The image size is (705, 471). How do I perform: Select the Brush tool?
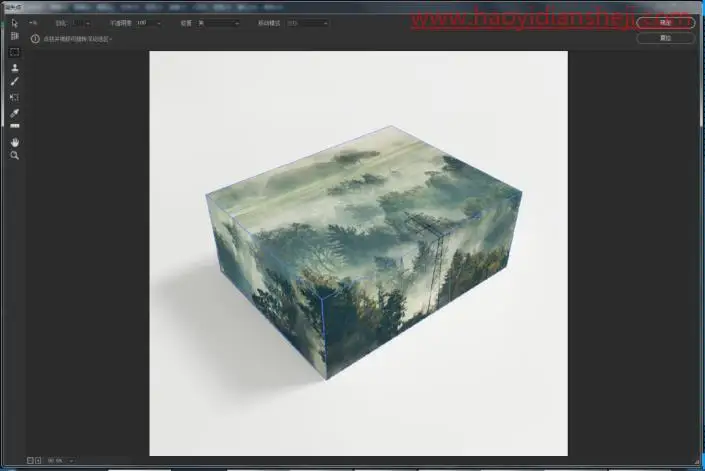(14, 81)
